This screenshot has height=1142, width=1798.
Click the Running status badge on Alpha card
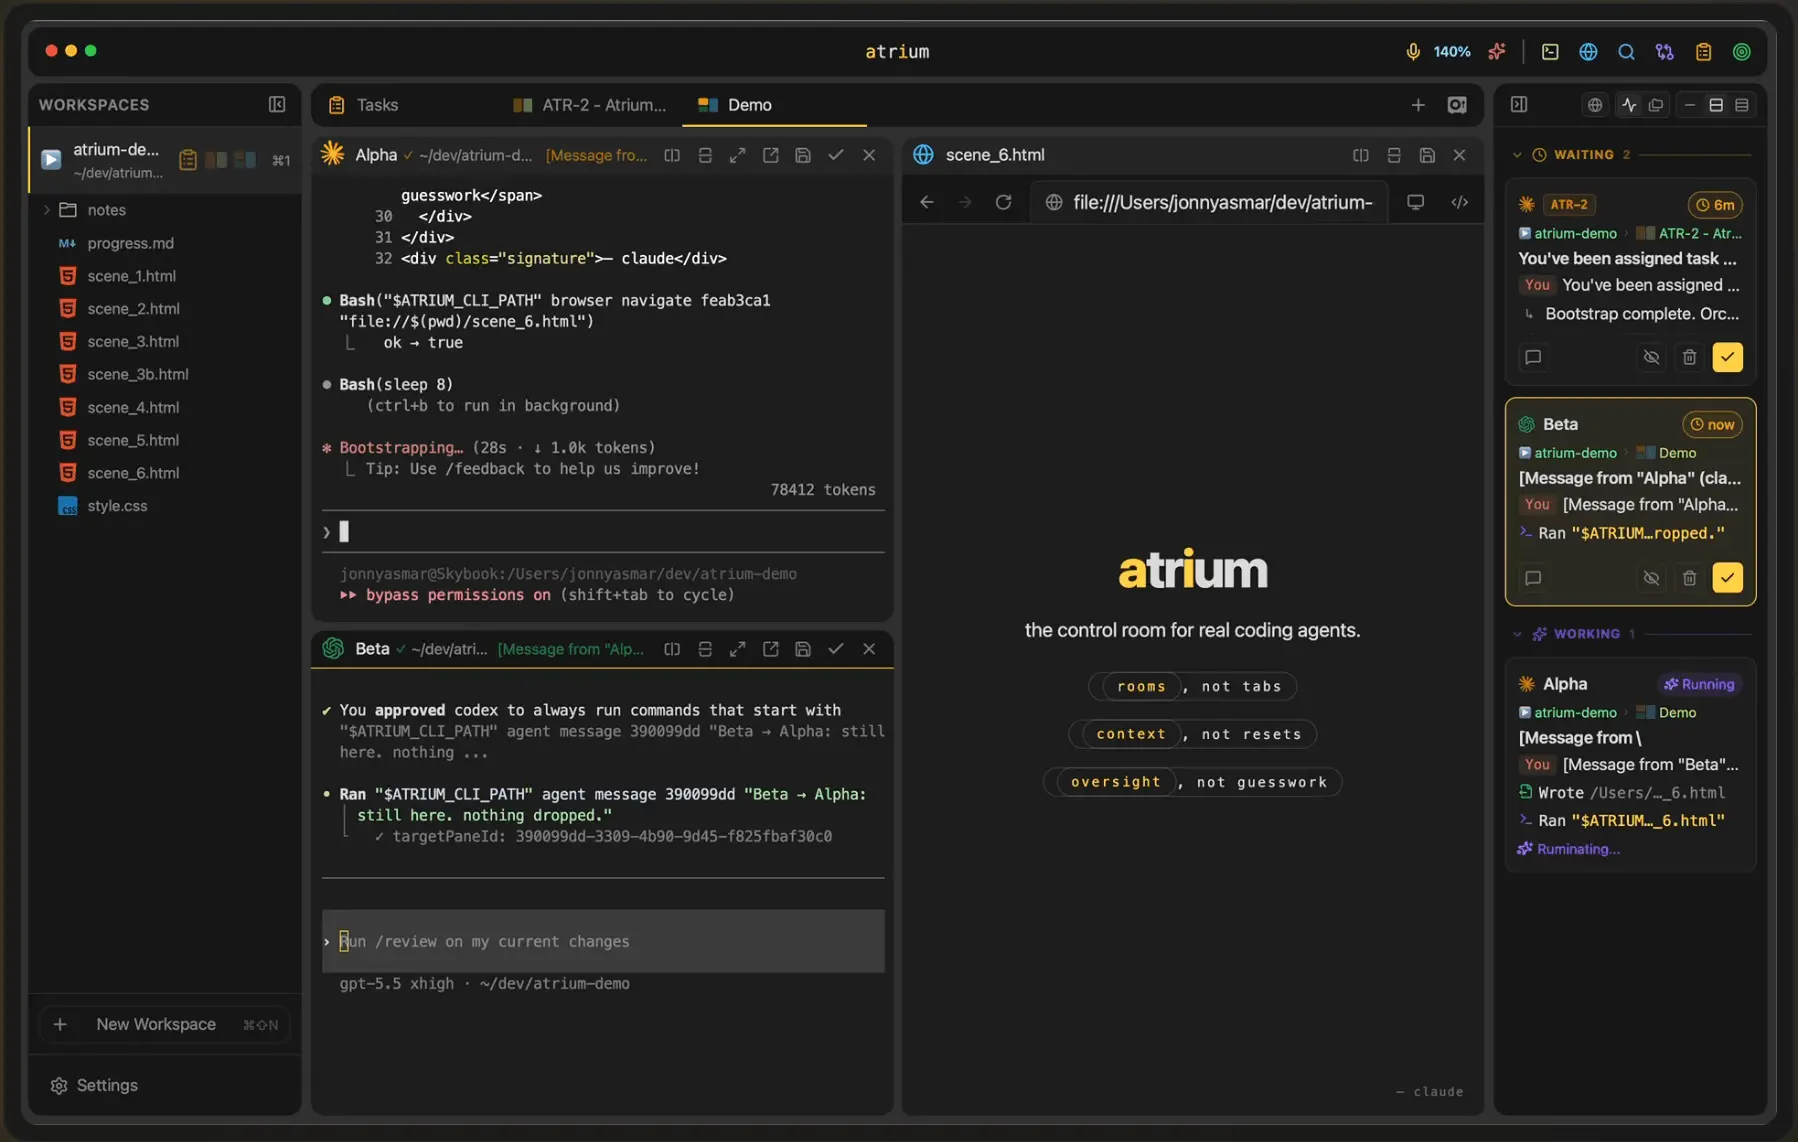(1699, 684)
